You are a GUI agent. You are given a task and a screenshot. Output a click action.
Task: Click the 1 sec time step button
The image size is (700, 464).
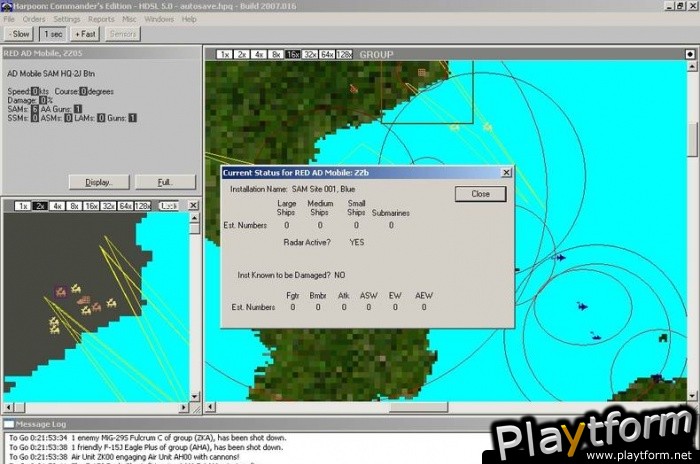point(53,34)
